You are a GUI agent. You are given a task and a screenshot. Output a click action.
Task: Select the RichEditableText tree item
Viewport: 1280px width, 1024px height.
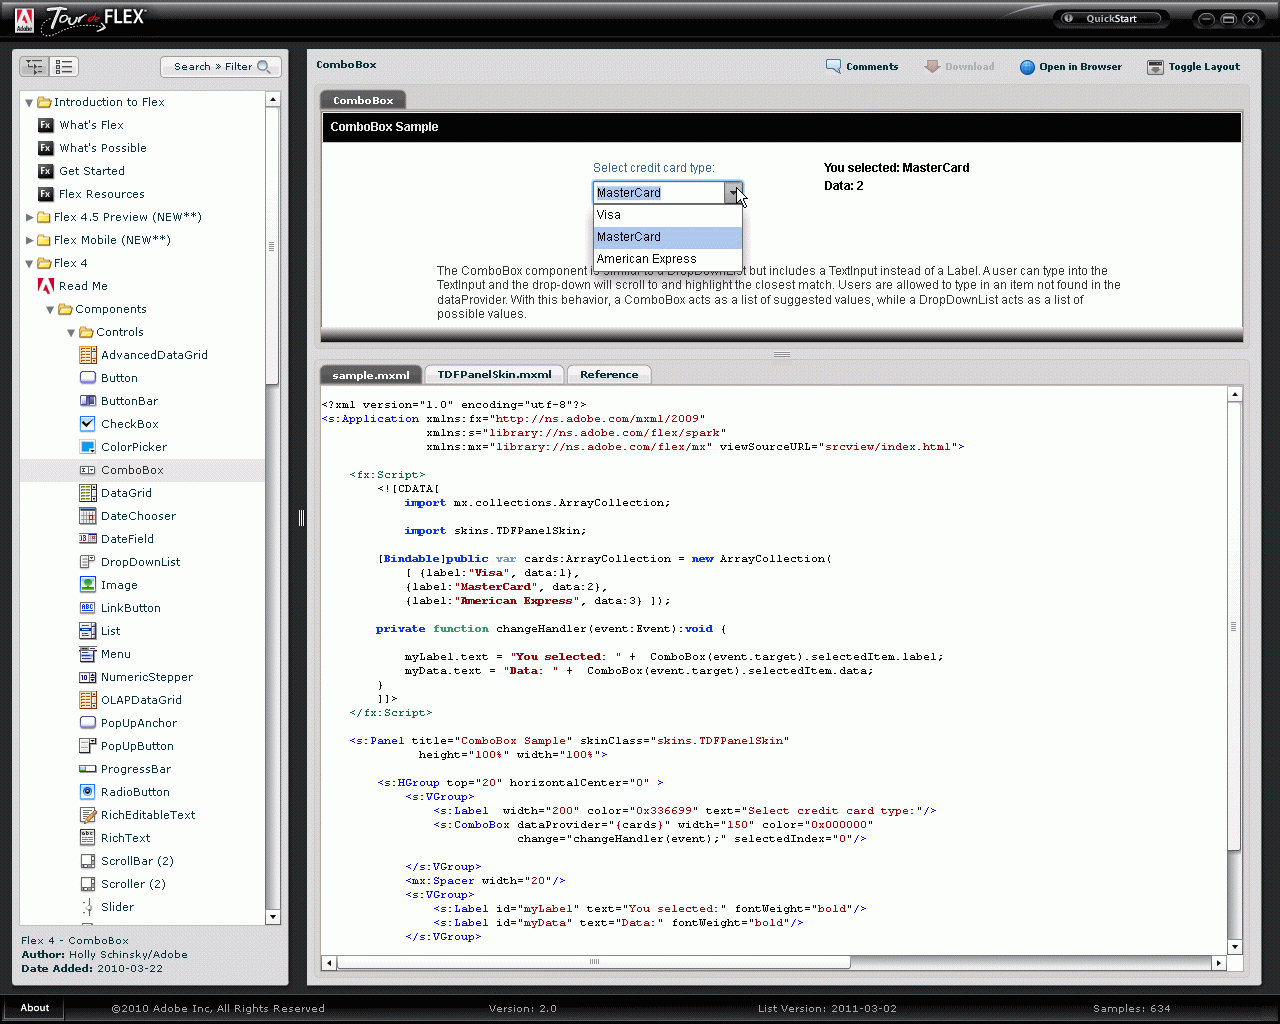148,815
